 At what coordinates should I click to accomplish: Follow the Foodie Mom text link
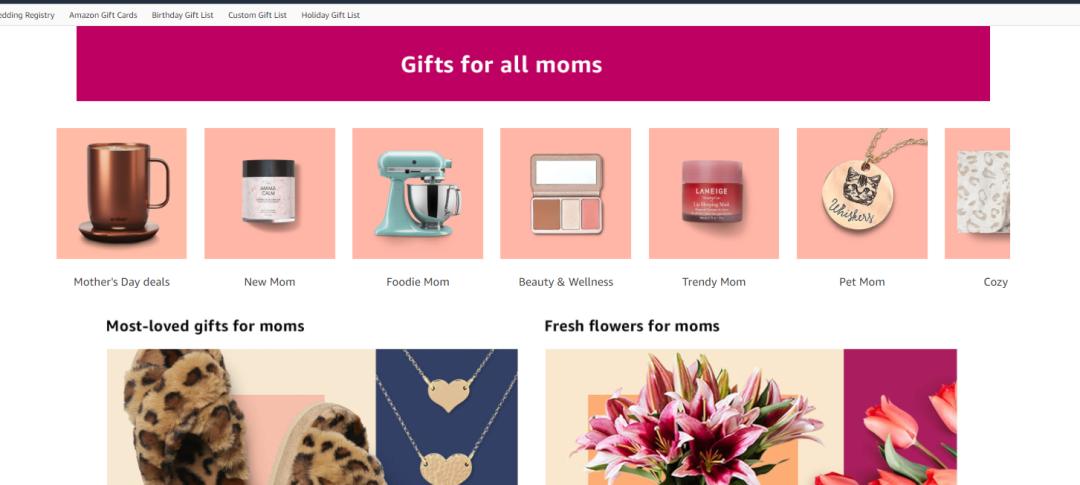click(417, 282)
